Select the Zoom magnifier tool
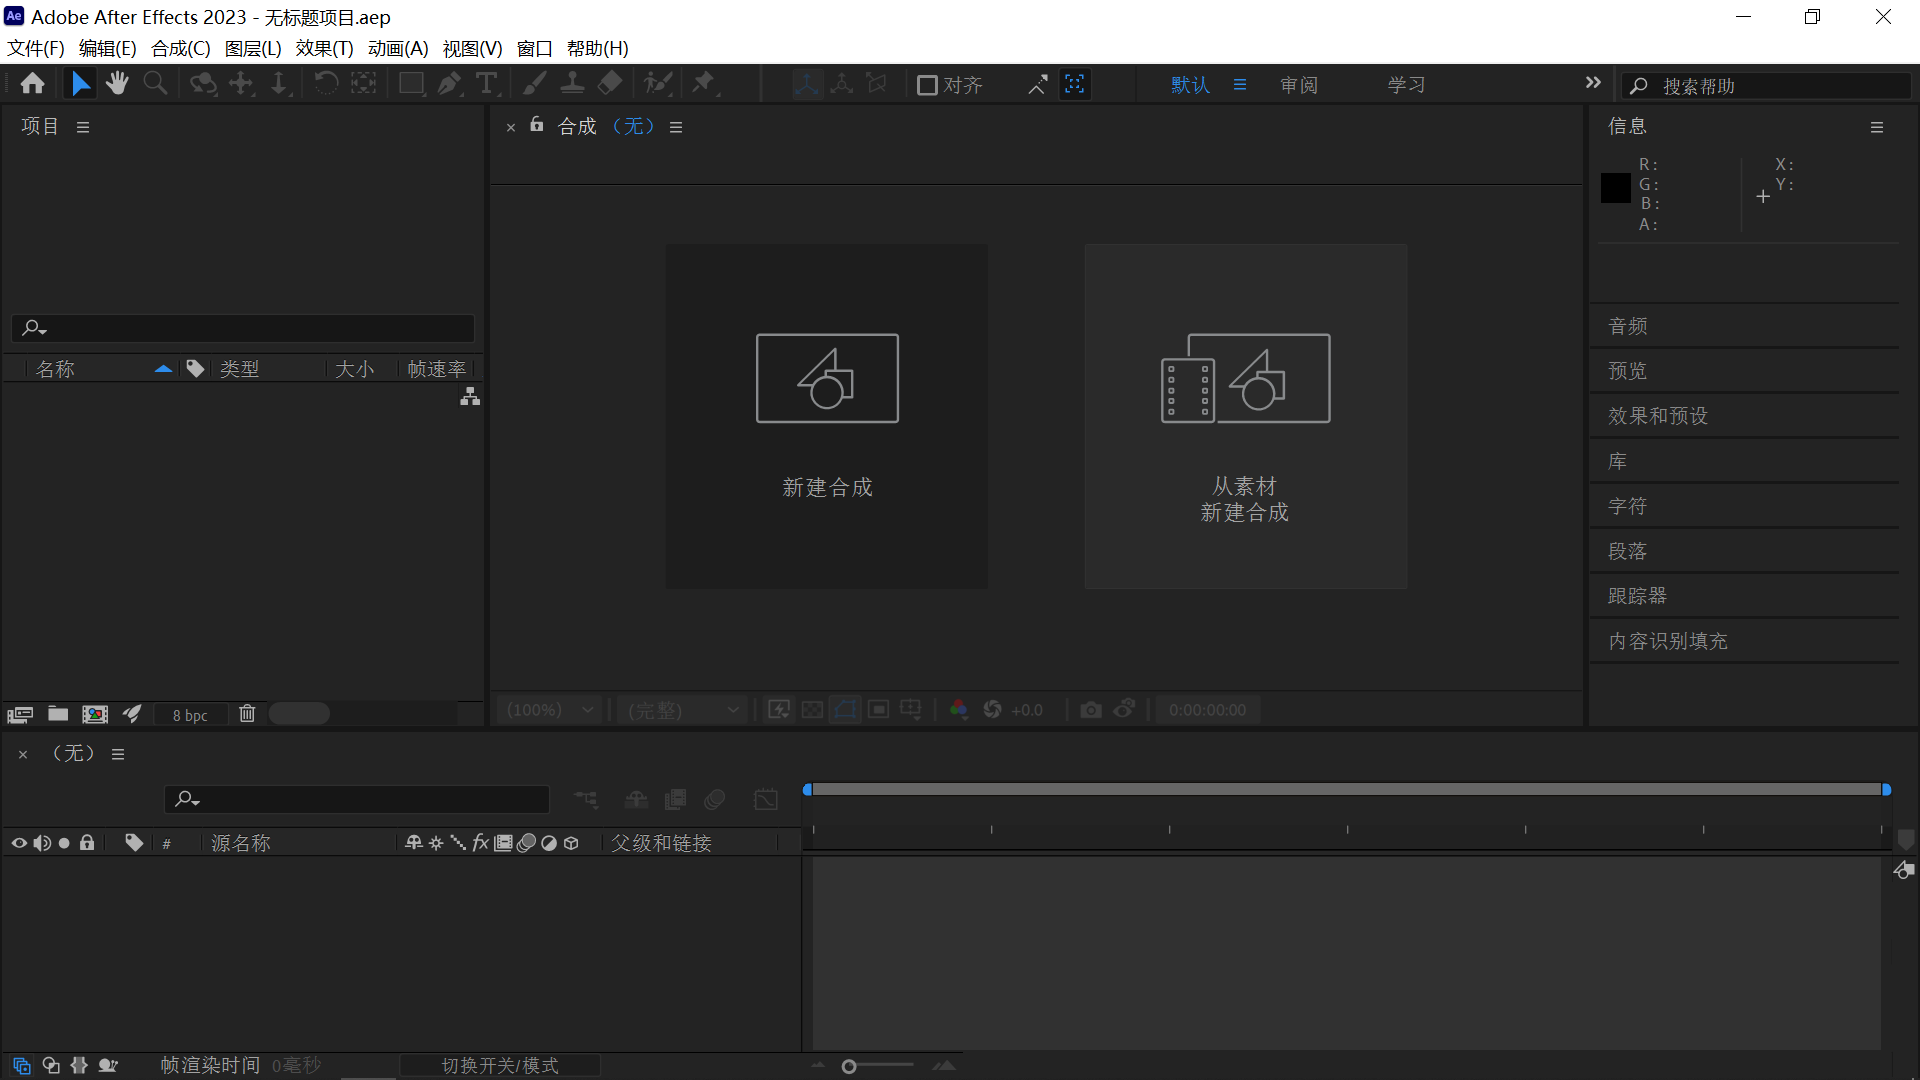The image size is (1920, 1080). pyautogui.click(x=155, y=84)
